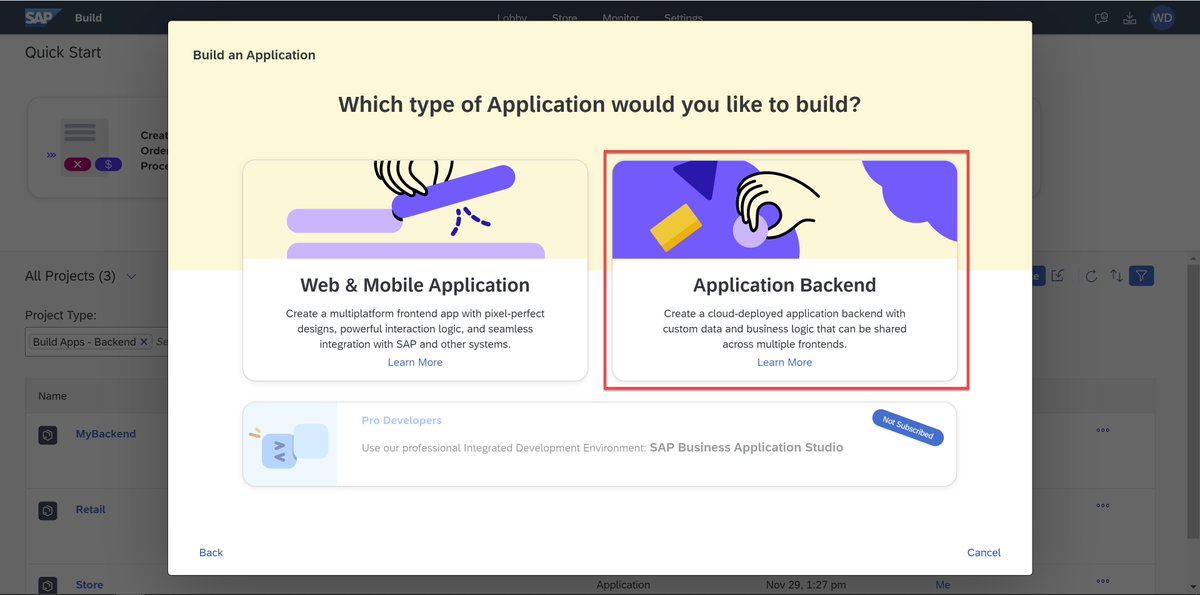Click the Me link in Store row
Viewport: 1200px width, 595px height.
pos(943,585)
